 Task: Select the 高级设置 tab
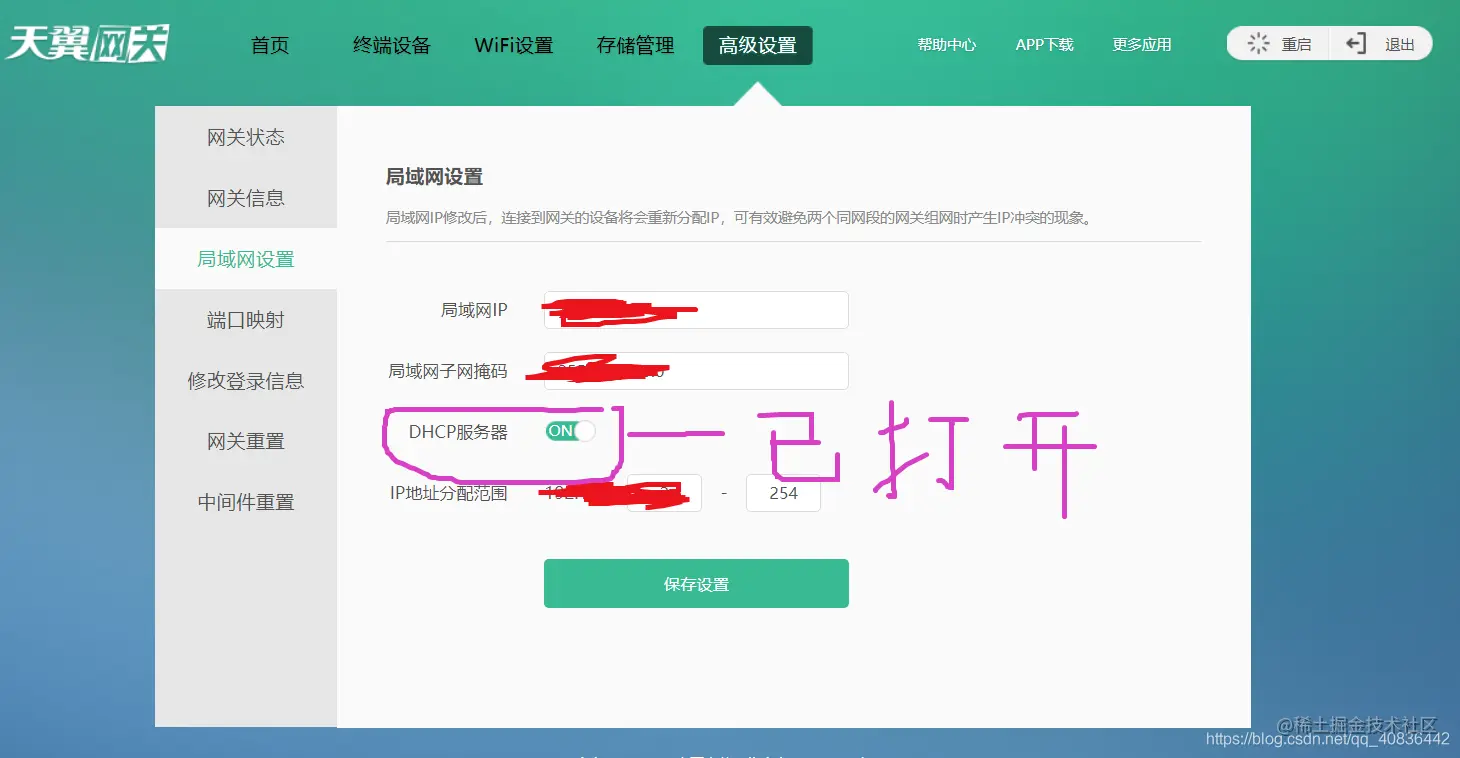[758, 45]
